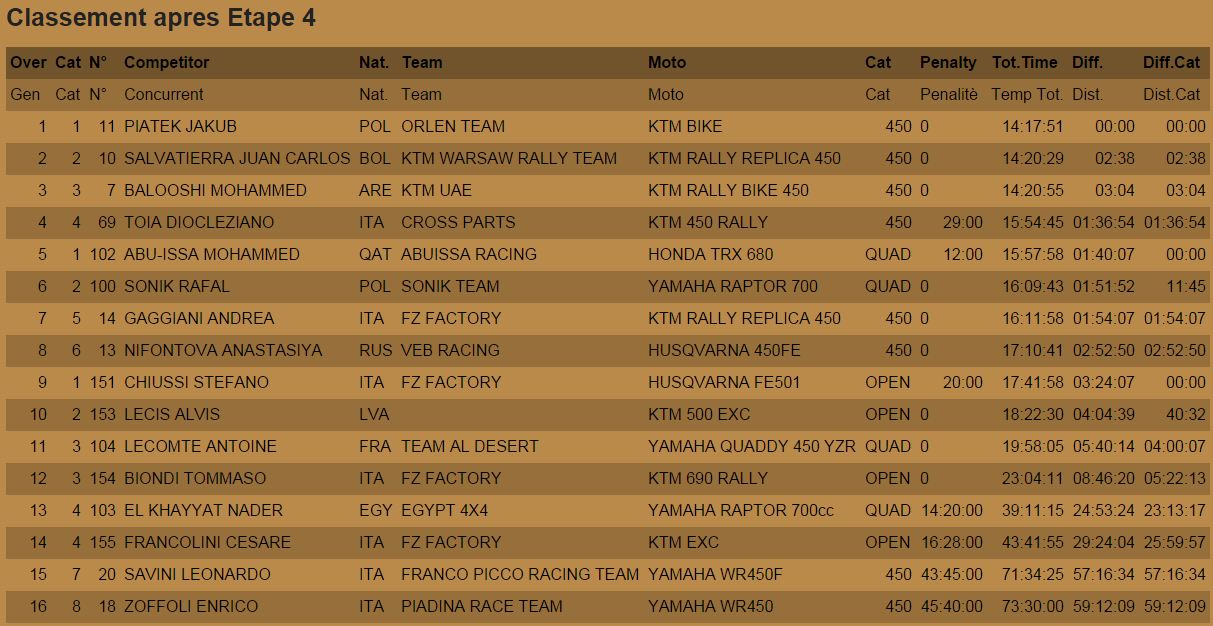Click the ORLEN TEAM cell
1213x626 pixels.
click(452, 126)
